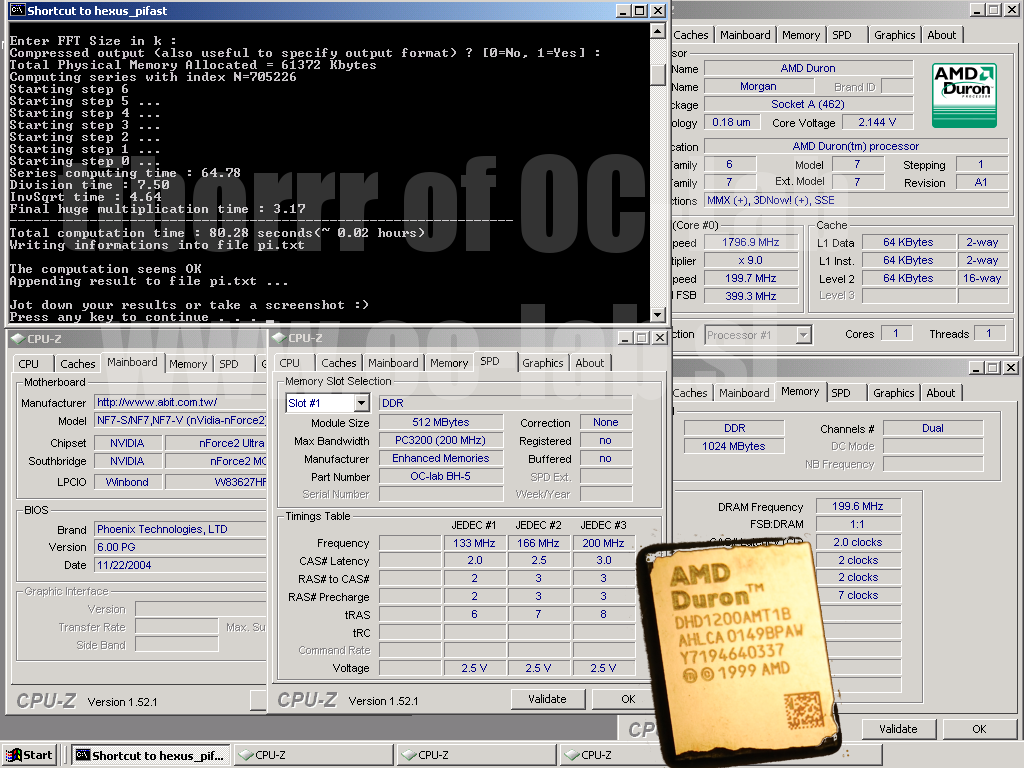The height and width of the screenshot is (768, 1024).
Task: Click the processor name field 'AMD Duron'
Action: (x=808, y=68)
